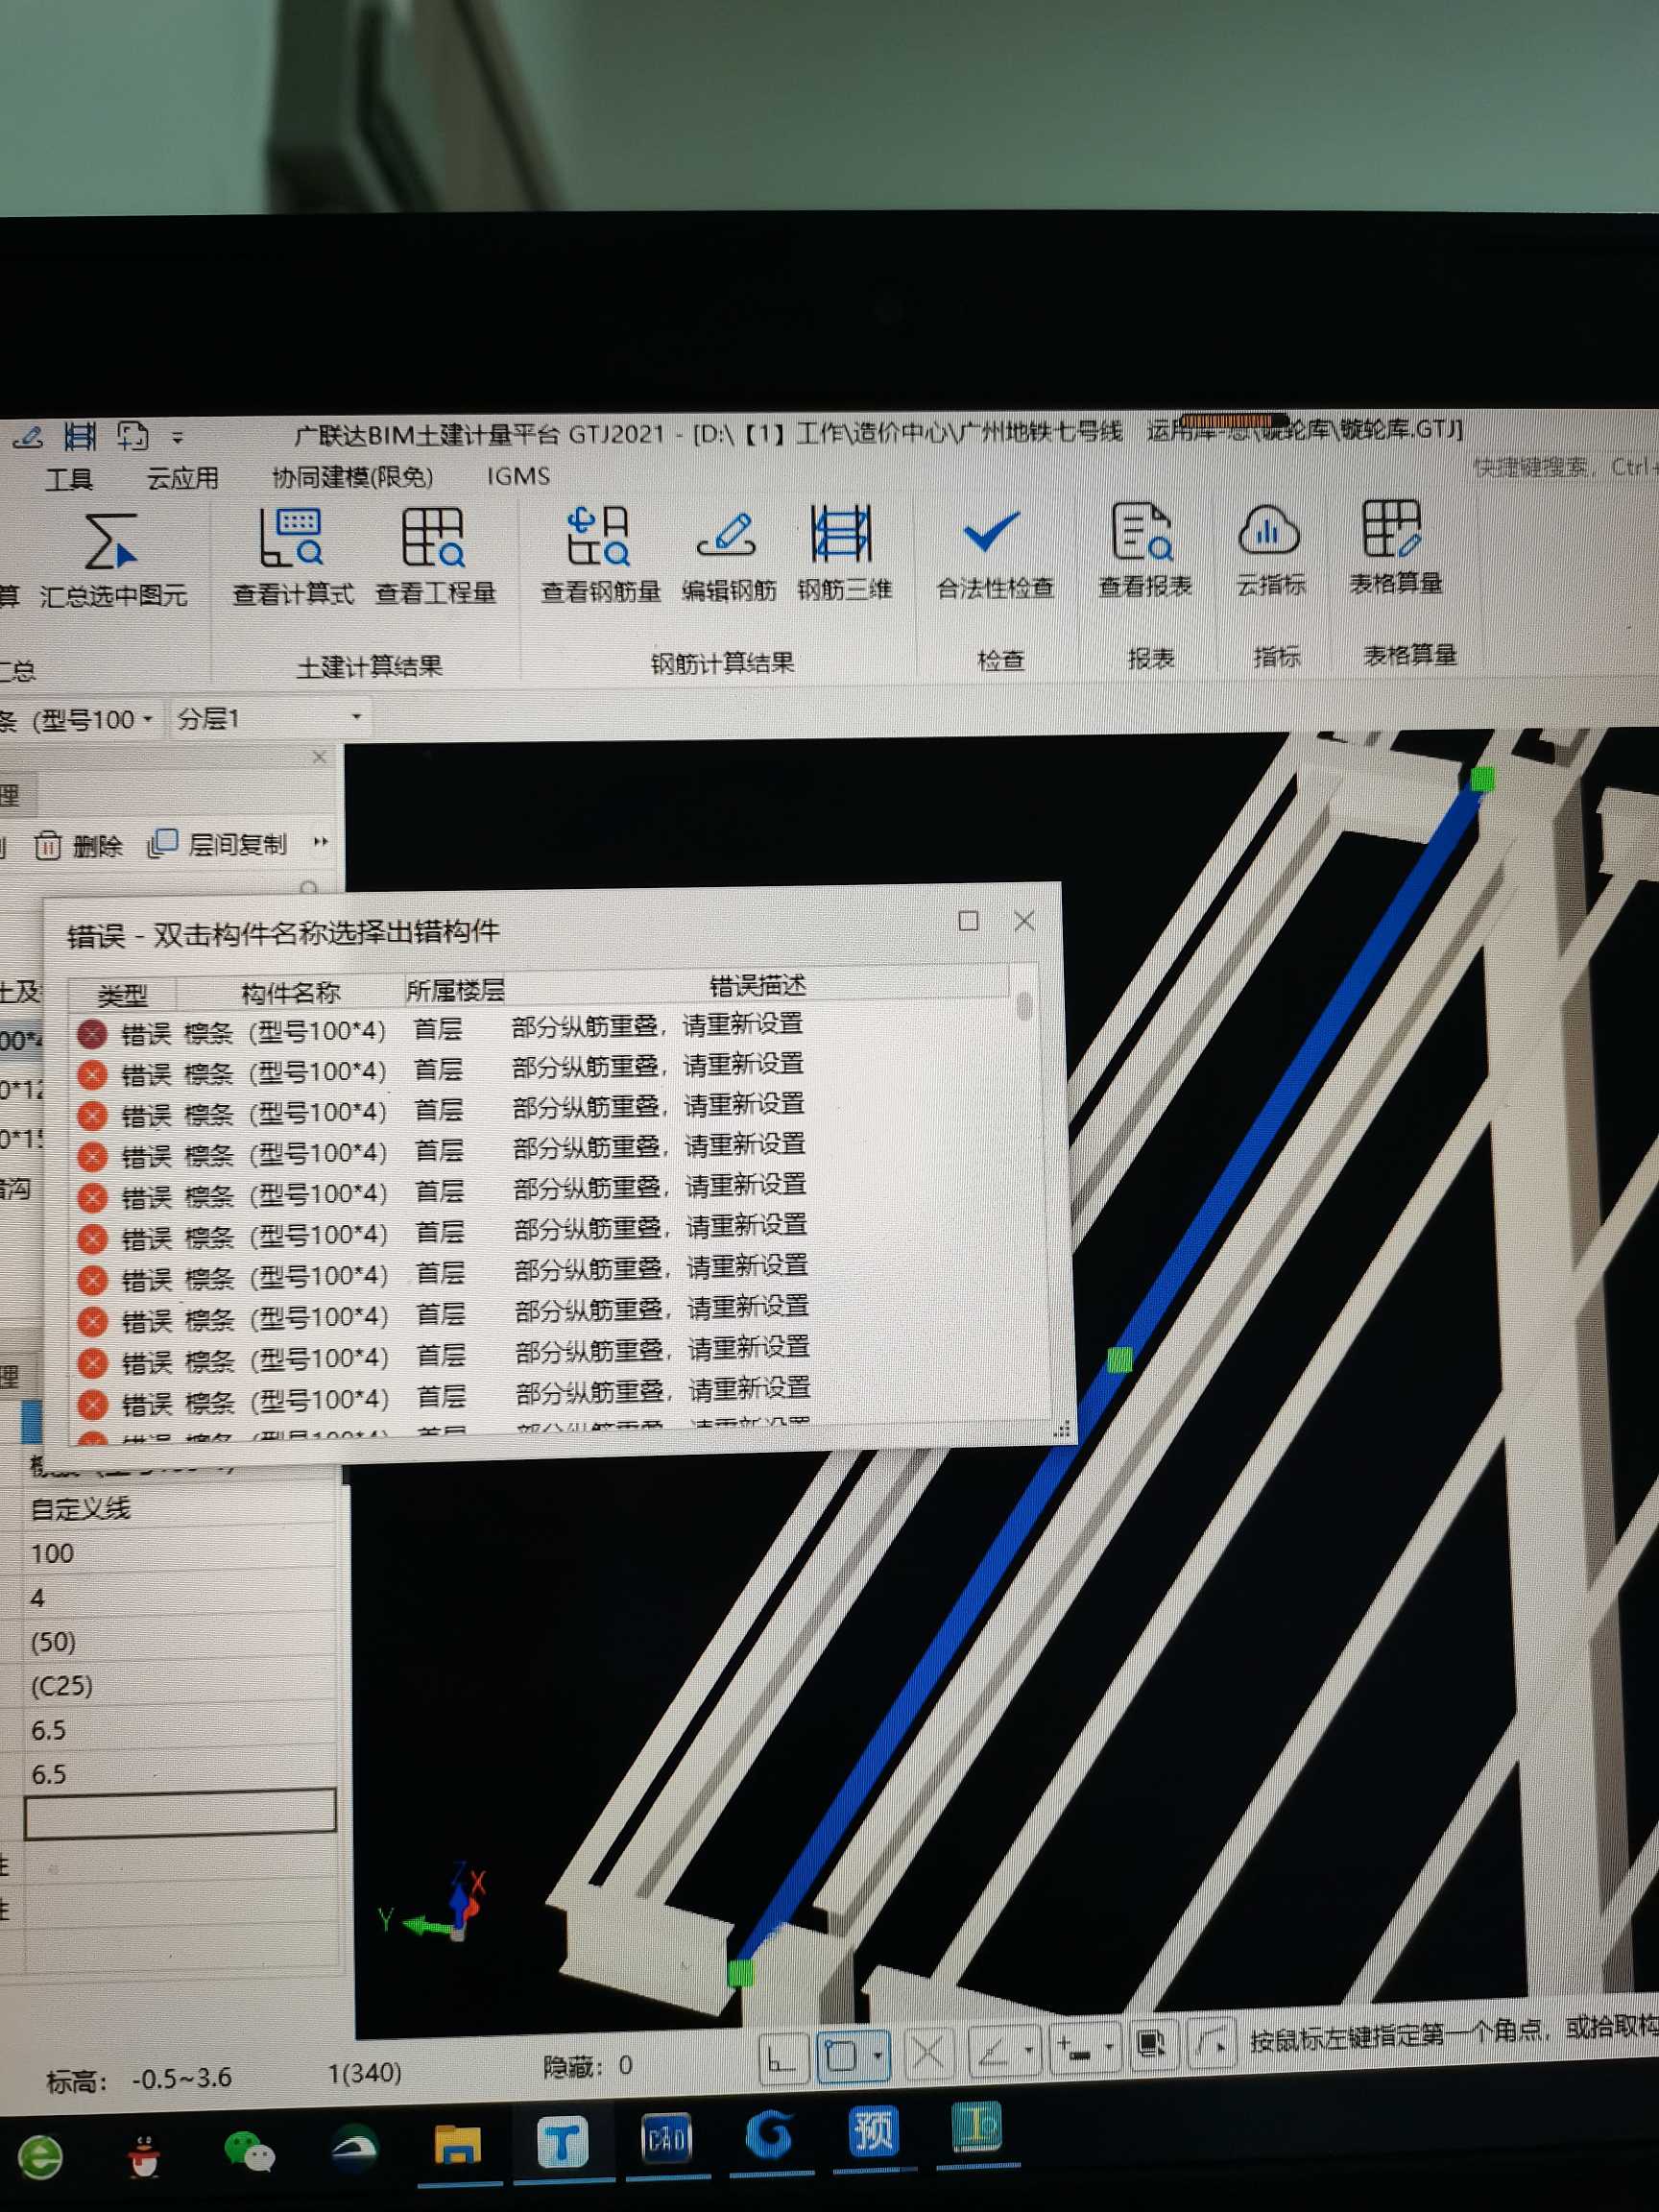Click the monitor icon in status bar

1151,2045
